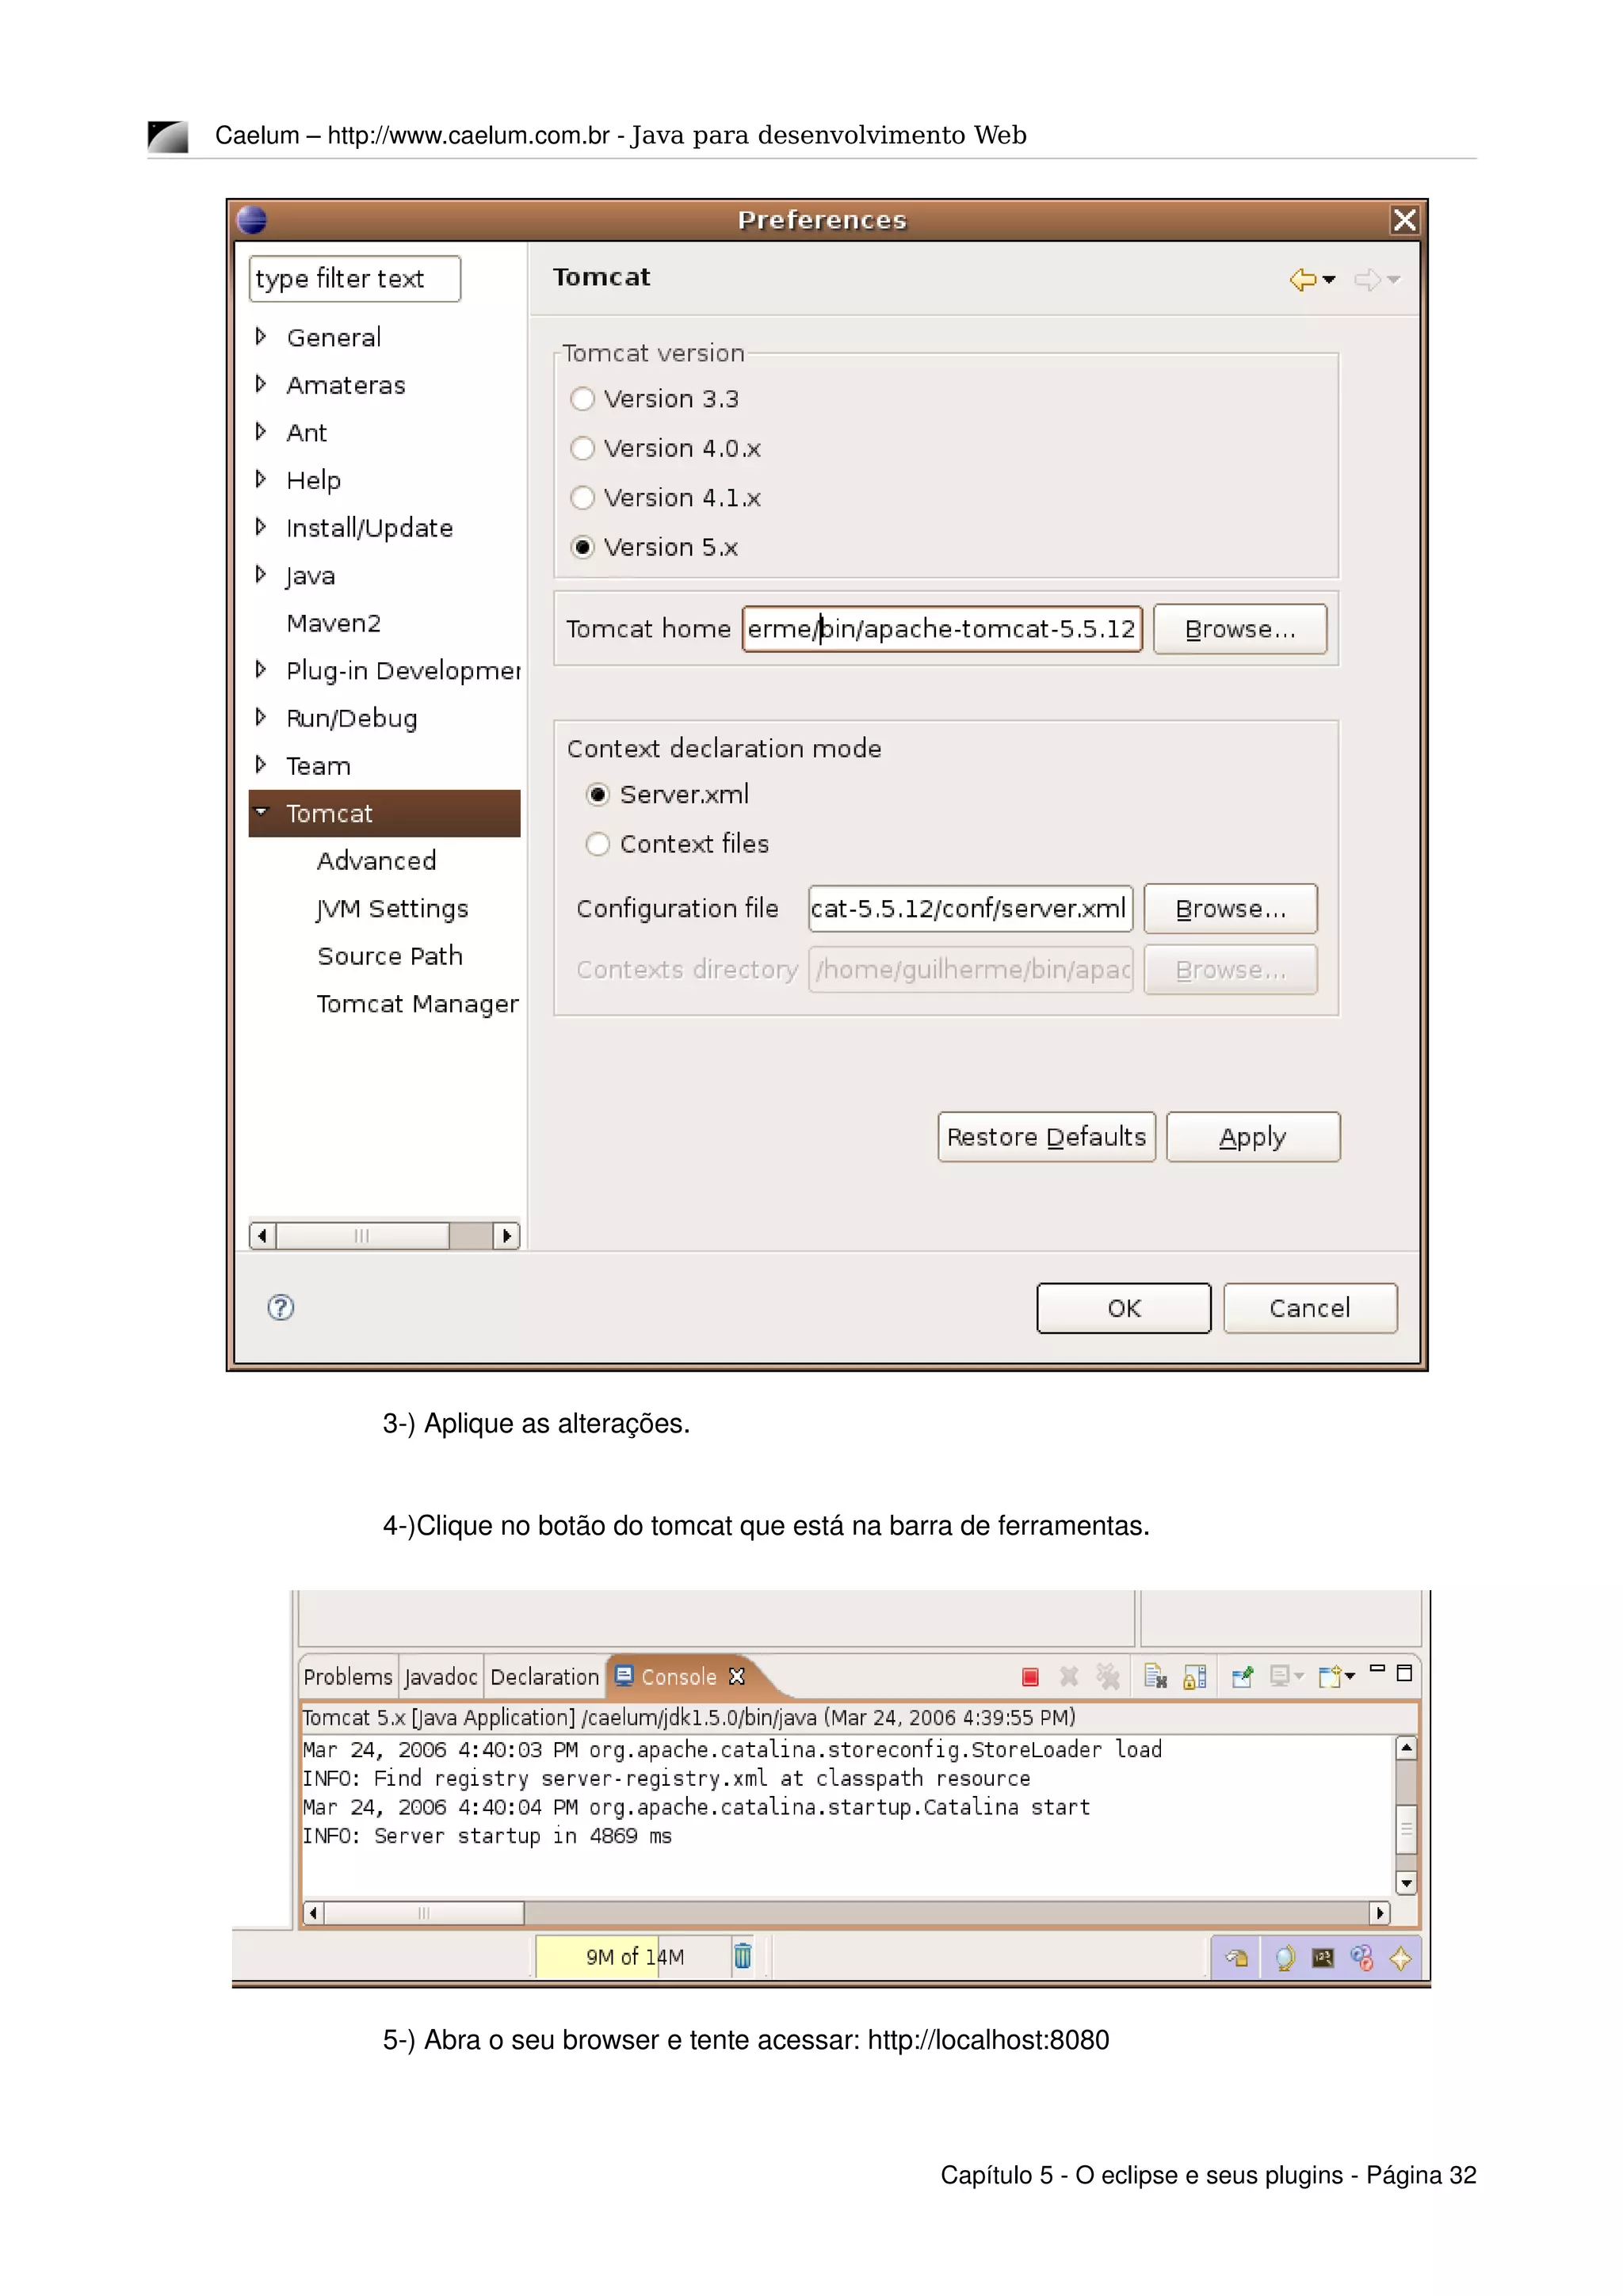Image resolution: width=1623 pixels, height=2296 pixels.
Task: Click Remove All Terminated Launches double-X icon
Action: [1107, 1677]
